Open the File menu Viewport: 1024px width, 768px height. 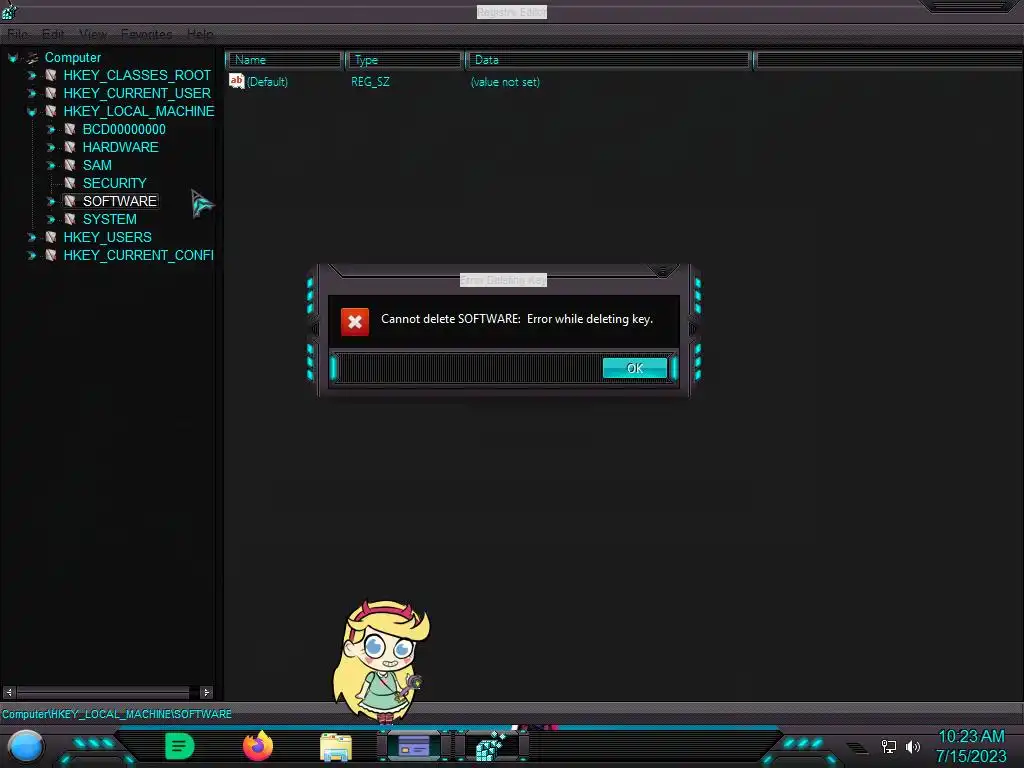[18, 34]
